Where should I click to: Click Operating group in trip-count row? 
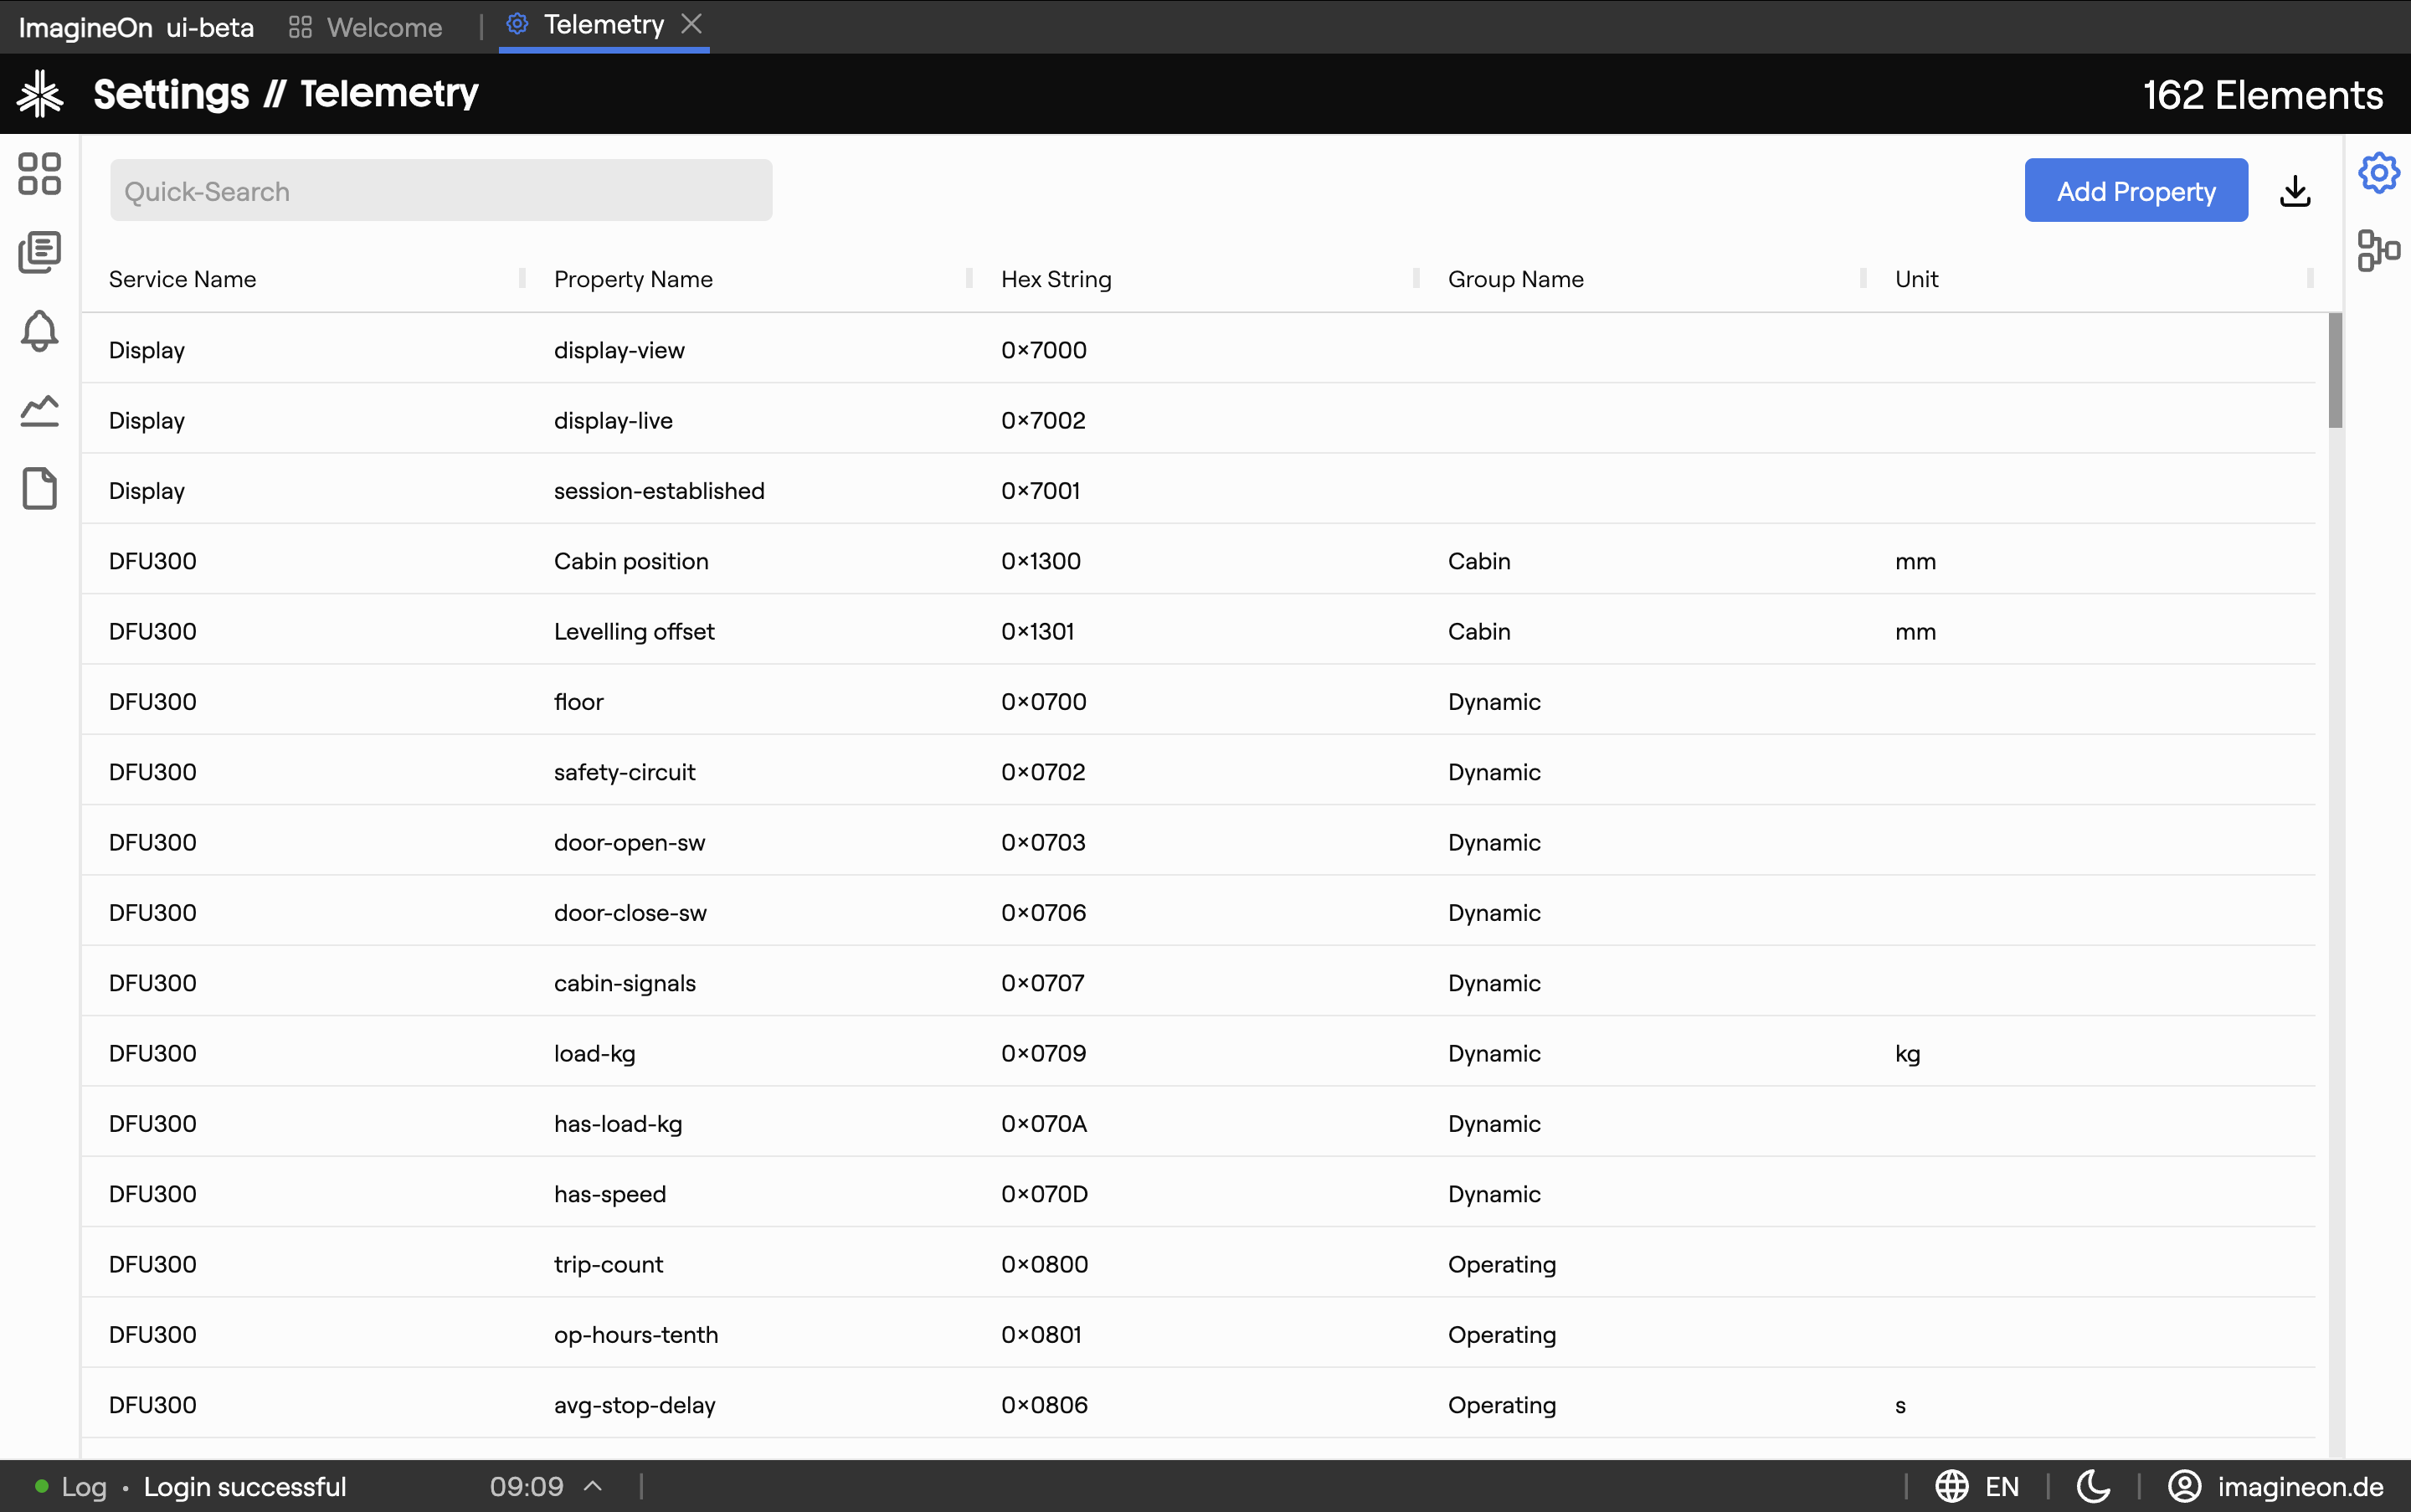point(1502,1264)
